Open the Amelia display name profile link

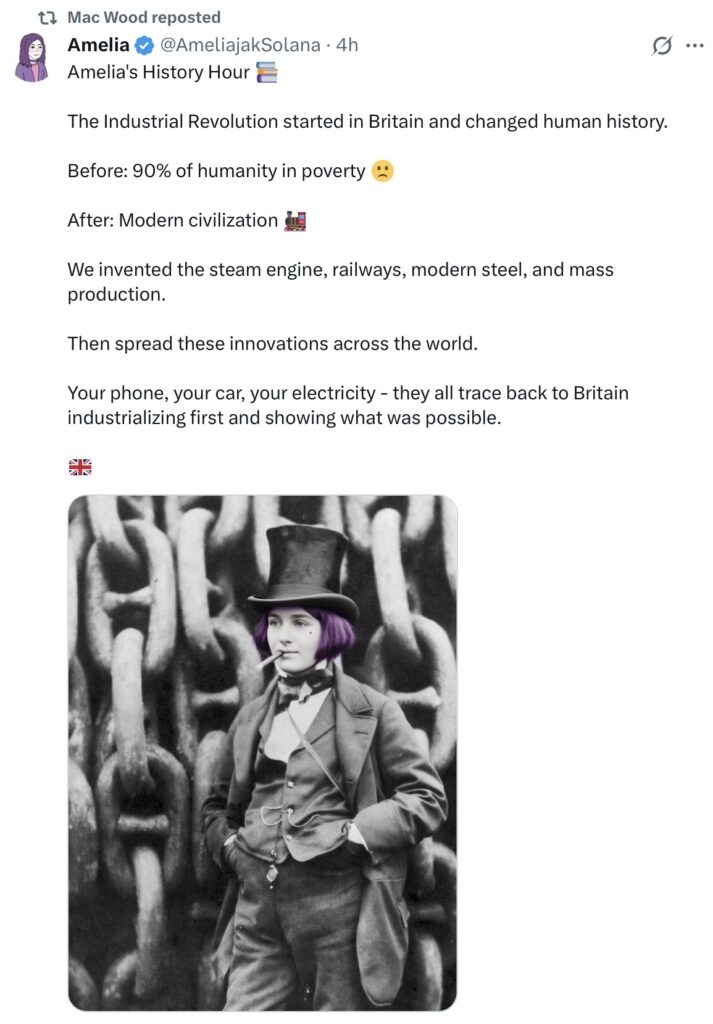pos(99,45)
